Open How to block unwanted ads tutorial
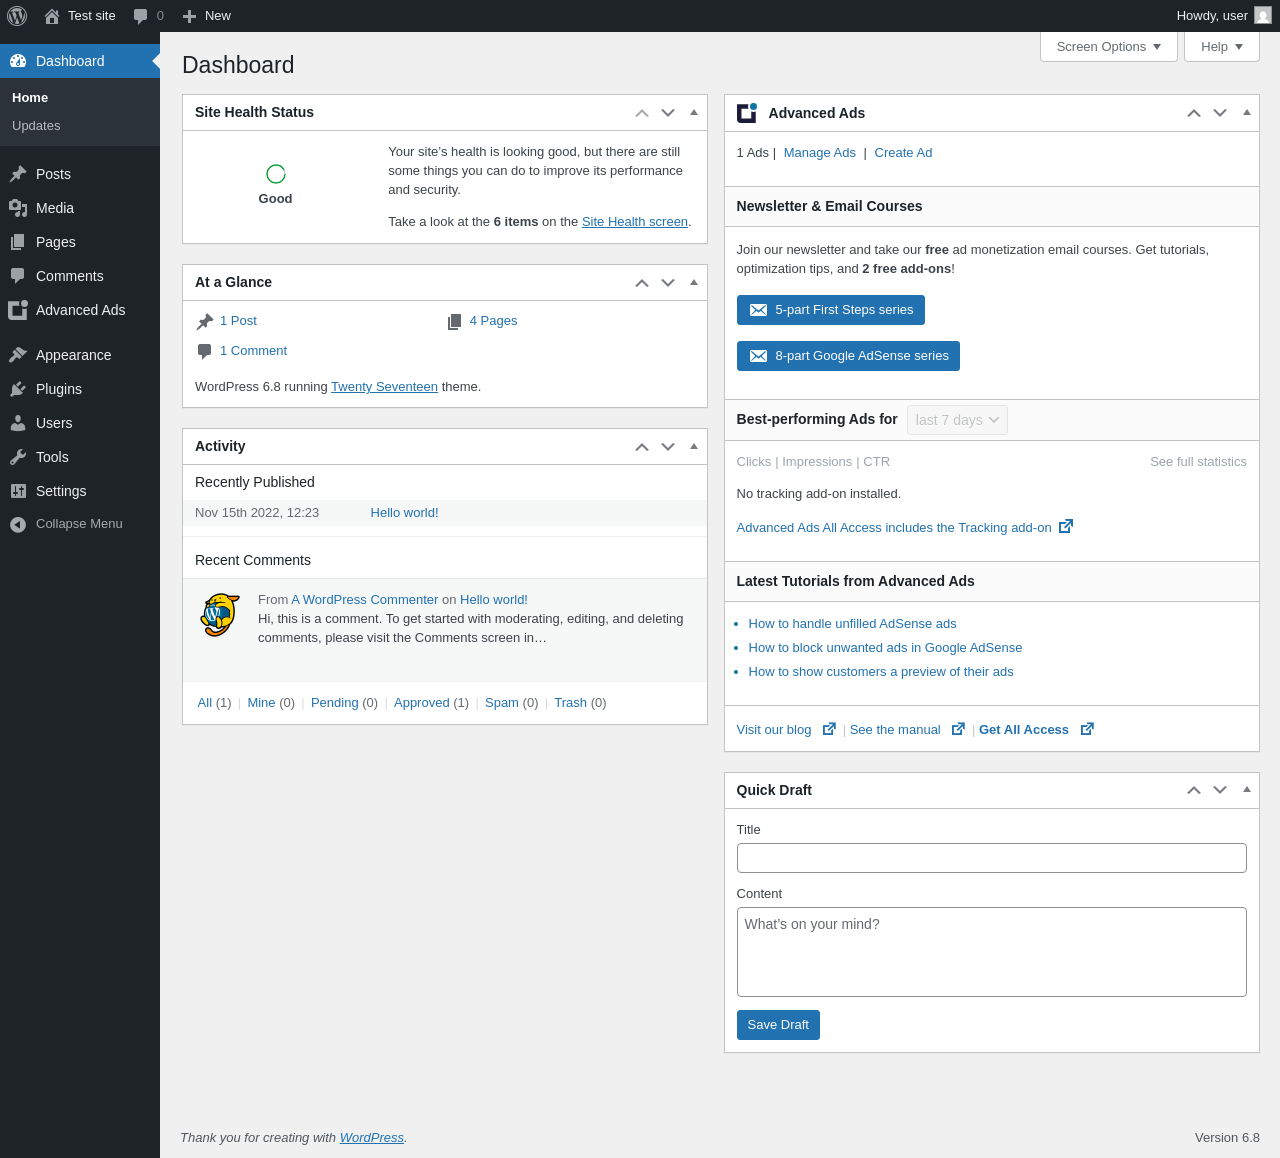The width and height of the screenshot is (1280, 1158). (x=885, y=648)
